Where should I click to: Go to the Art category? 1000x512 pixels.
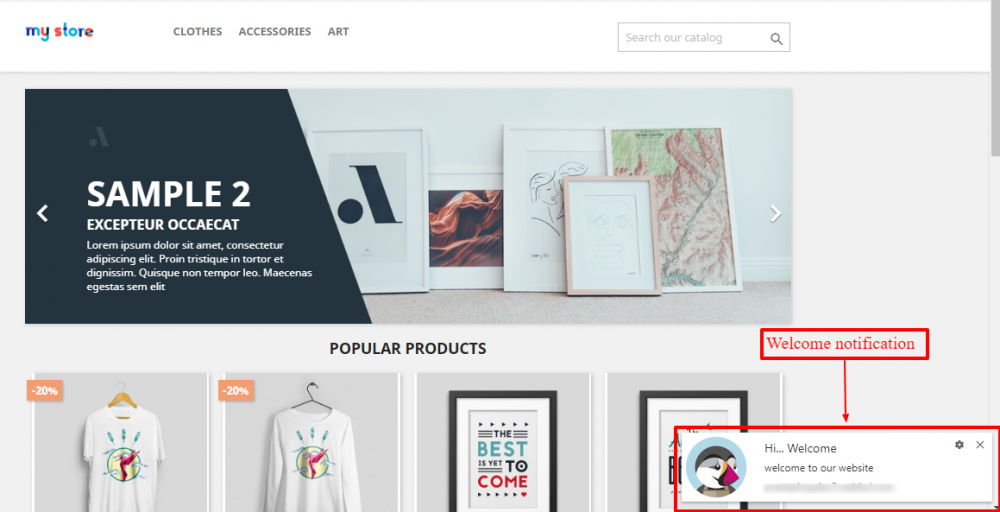(338, 31)
